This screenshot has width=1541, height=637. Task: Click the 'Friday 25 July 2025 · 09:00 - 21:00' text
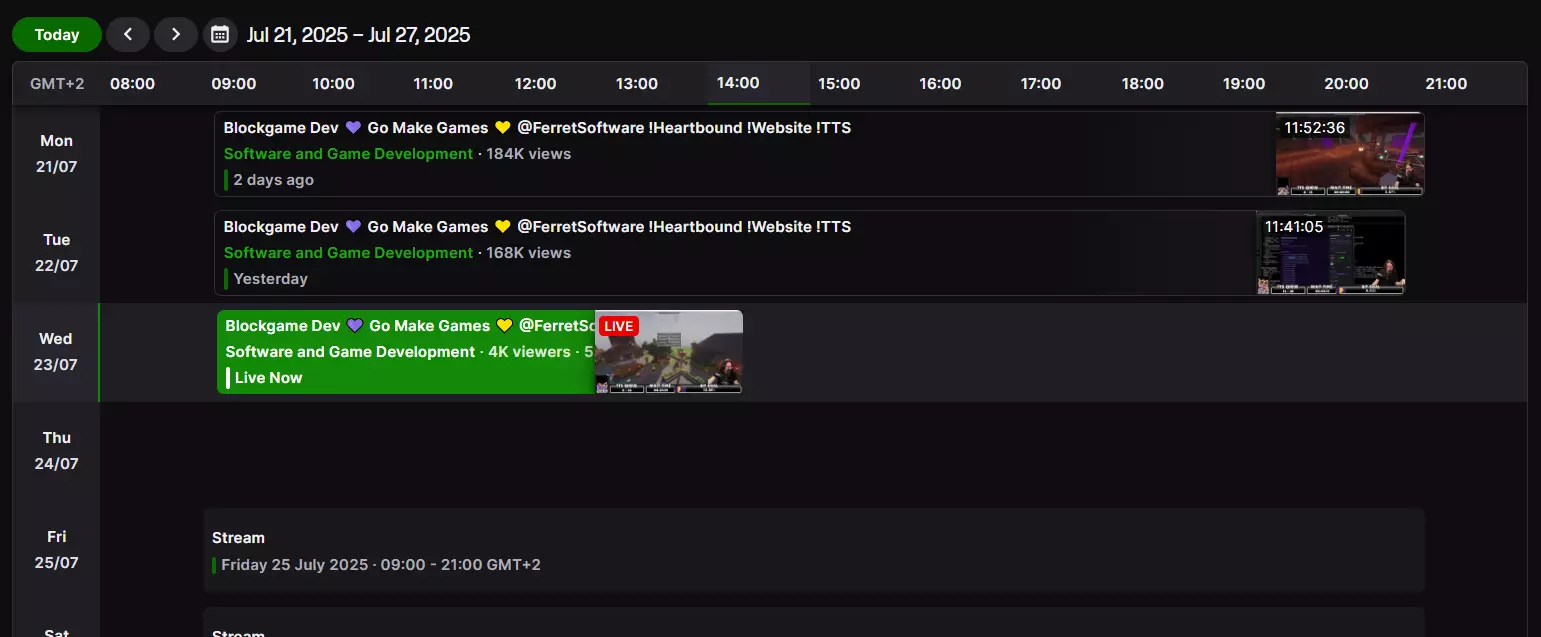pyautogui.click(x=381, y=565)
